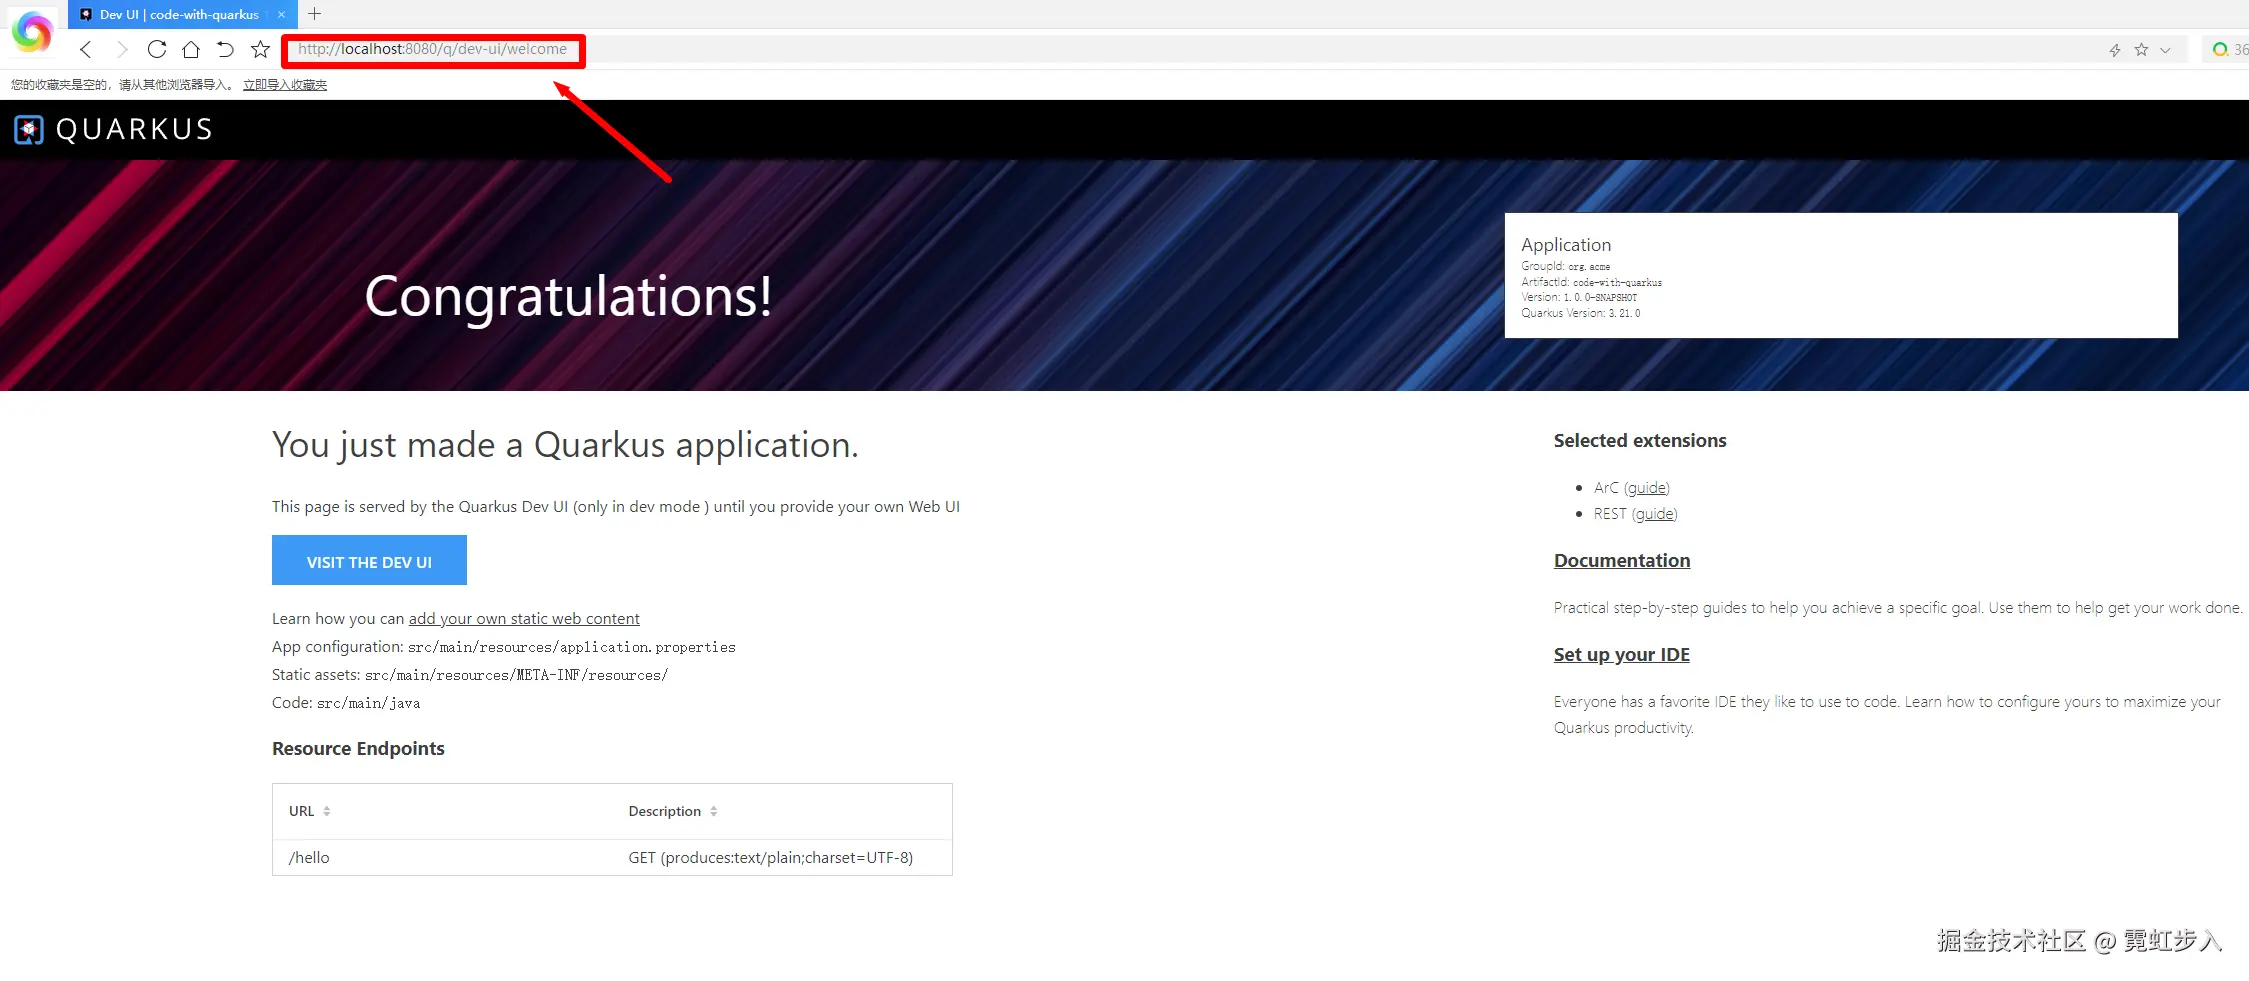Click the src/main/resources/application.properties path text
Image resolution: width=2249 pixels, height=981 pixels.
click(x=572, y=648)
